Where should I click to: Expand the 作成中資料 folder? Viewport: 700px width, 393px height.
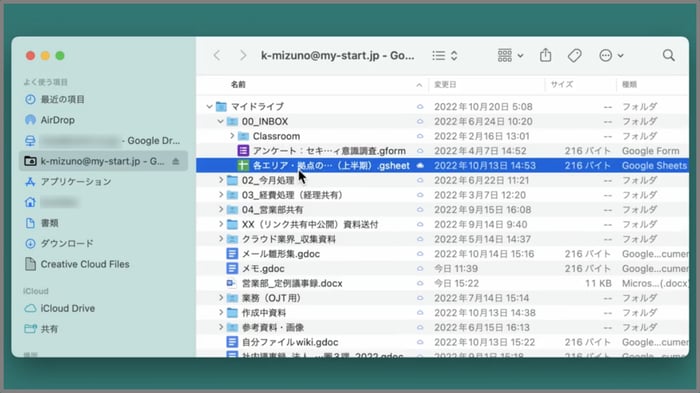(221, 313)
